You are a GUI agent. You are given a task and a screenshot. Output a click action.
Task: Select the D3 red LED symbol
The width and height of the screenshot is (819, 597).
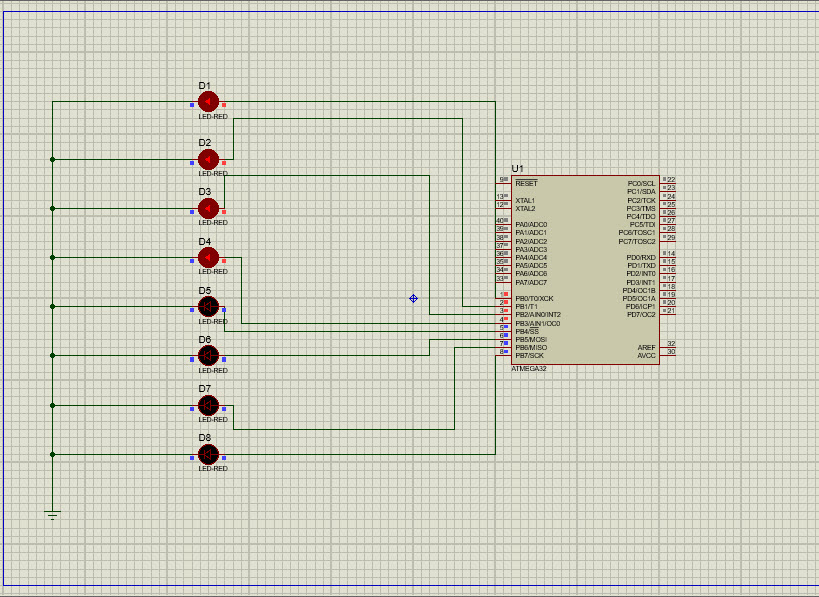(208, 208)
